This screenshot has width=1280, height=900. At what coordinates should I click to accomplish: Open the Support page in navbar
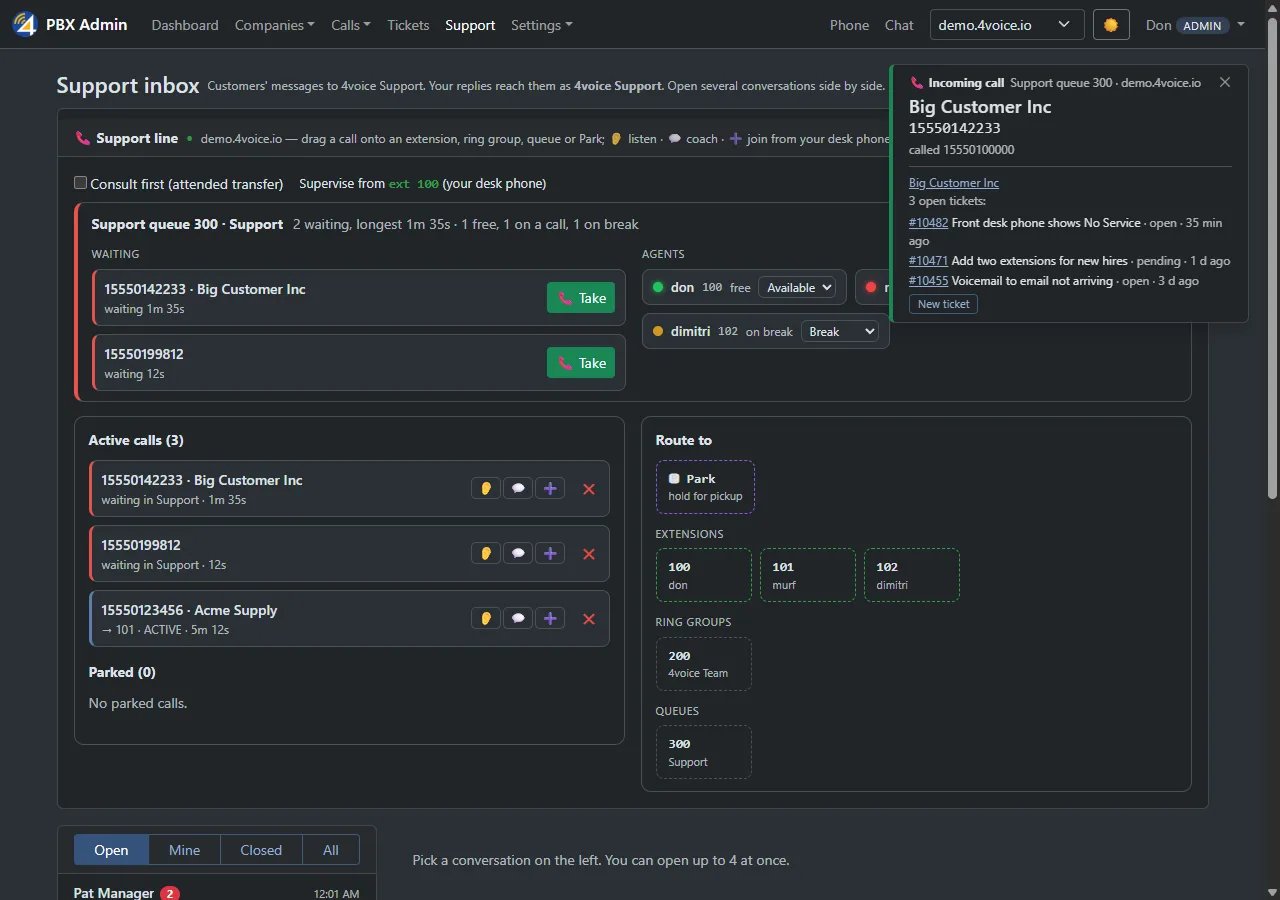point(470,25)
